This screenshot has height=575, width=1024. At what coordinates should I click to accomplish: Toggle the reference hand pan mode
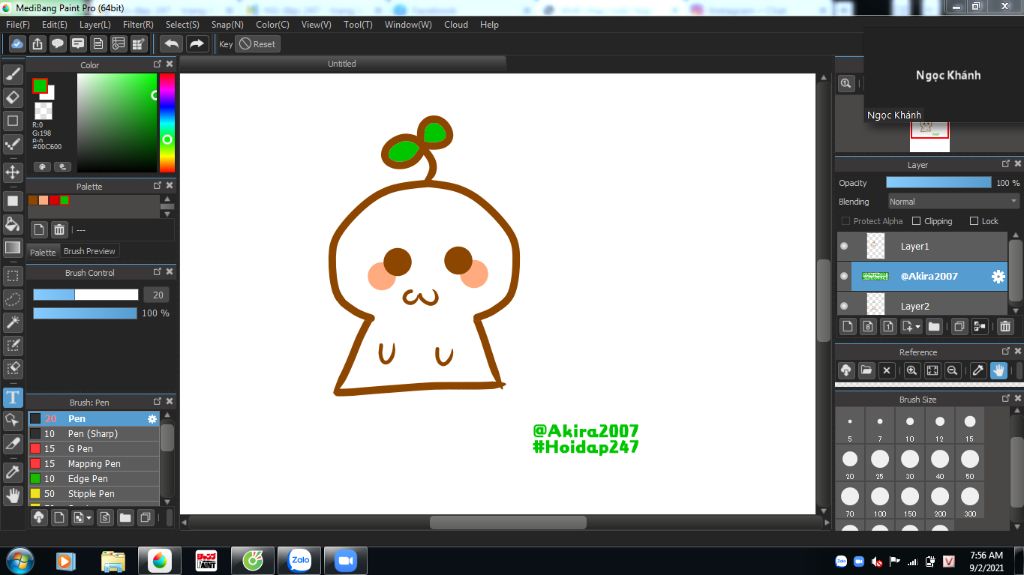coord(998,370)
